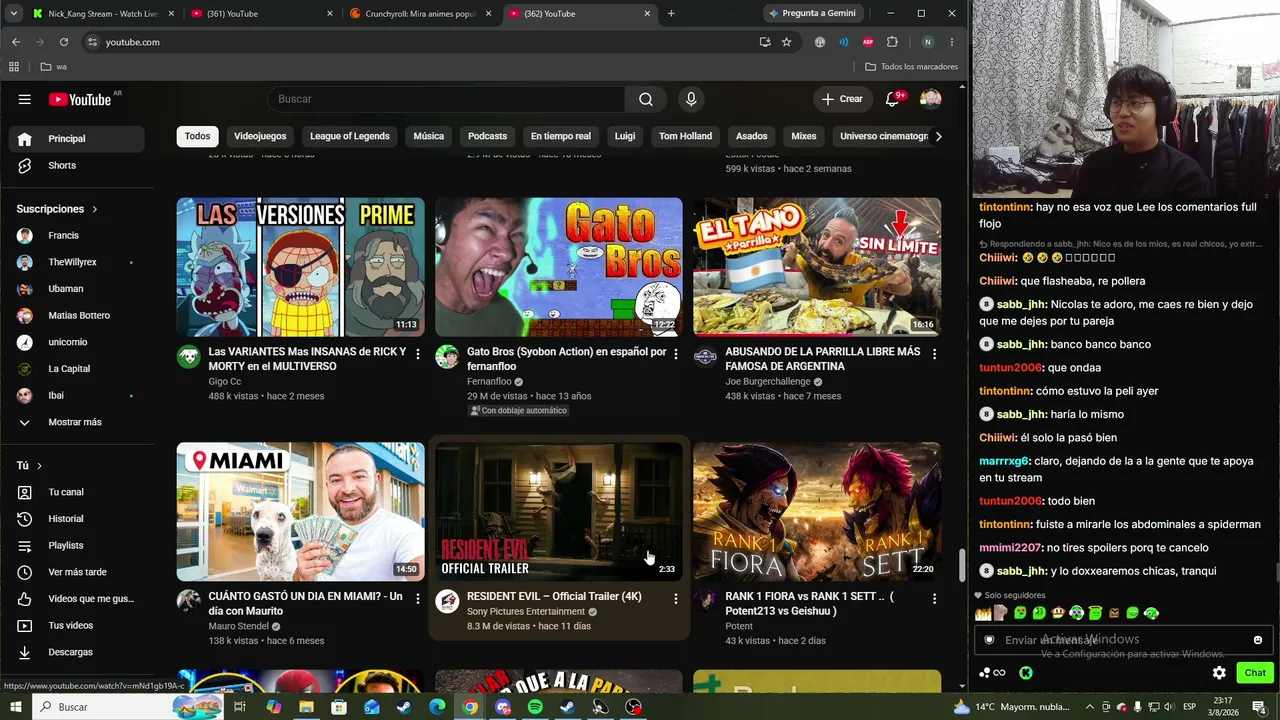Select the League of Legends filter chip
Viewport: 1280px width, 720px height.
tap(350, 136)
